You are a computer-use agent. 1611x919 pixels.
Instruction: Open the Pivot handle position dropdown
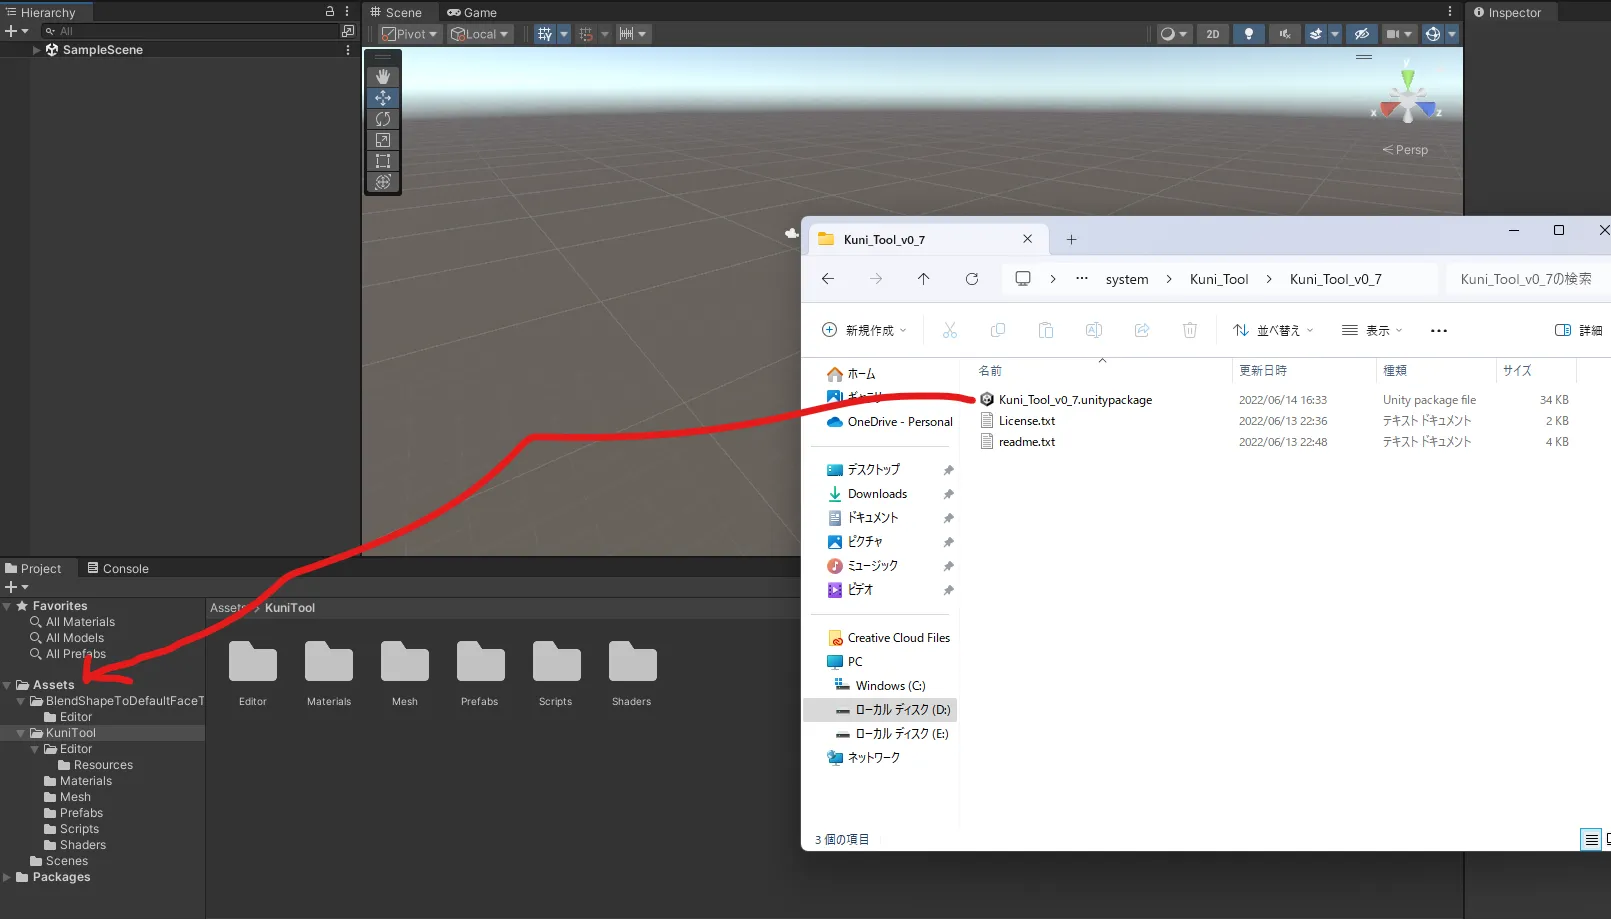coord(409,34)
